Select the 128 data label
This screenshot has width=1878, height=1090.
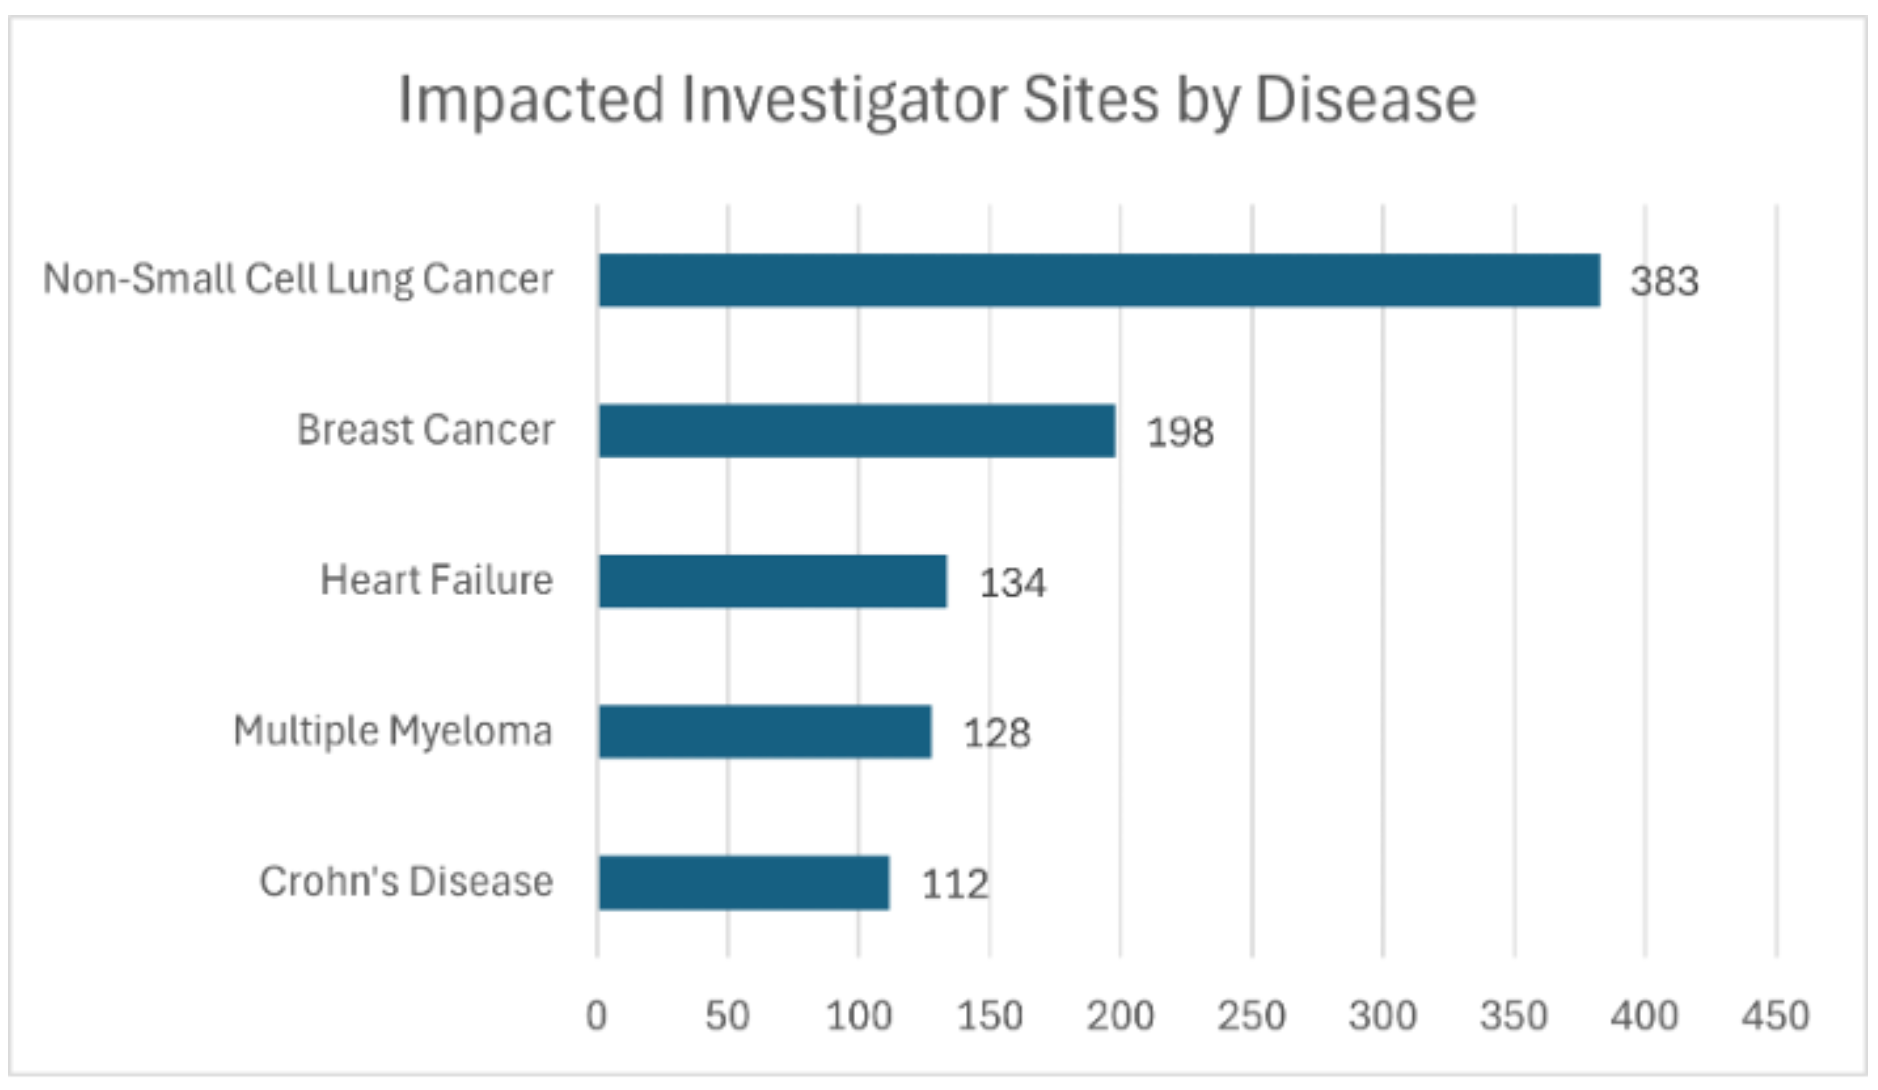996,734
